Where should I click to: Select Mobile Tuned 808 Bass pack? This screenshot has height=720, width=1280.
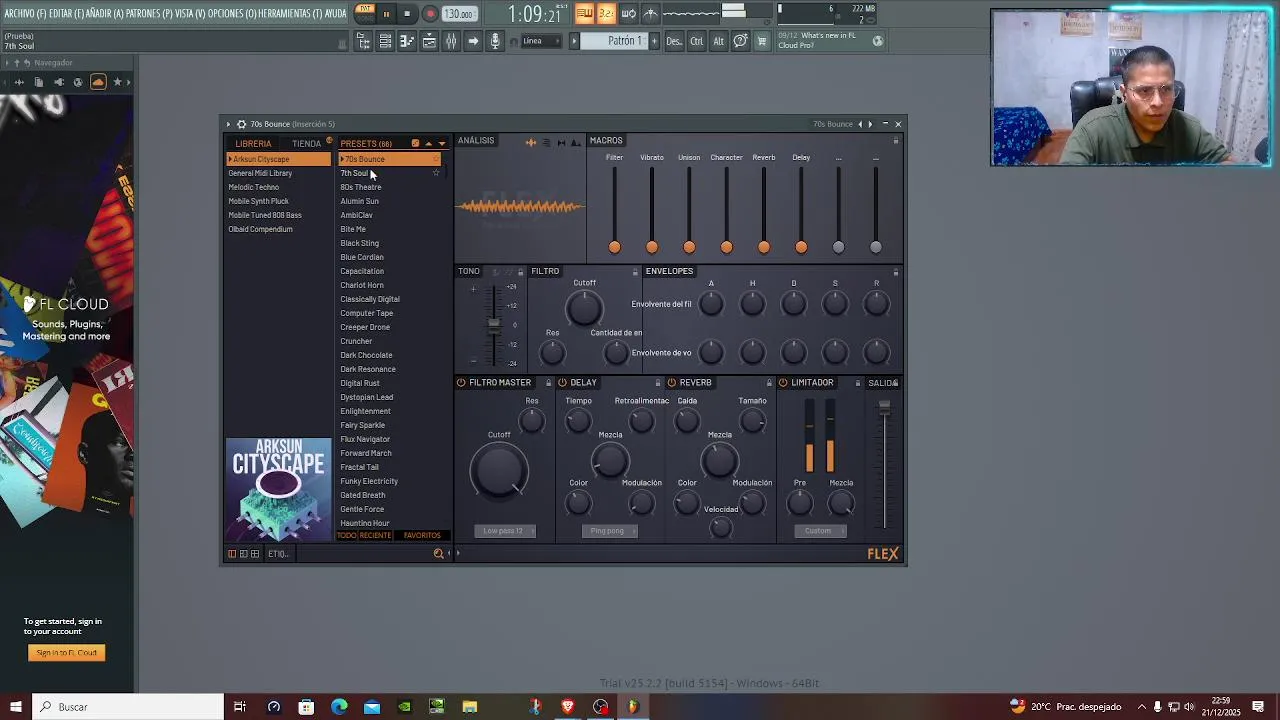[265, 215]
